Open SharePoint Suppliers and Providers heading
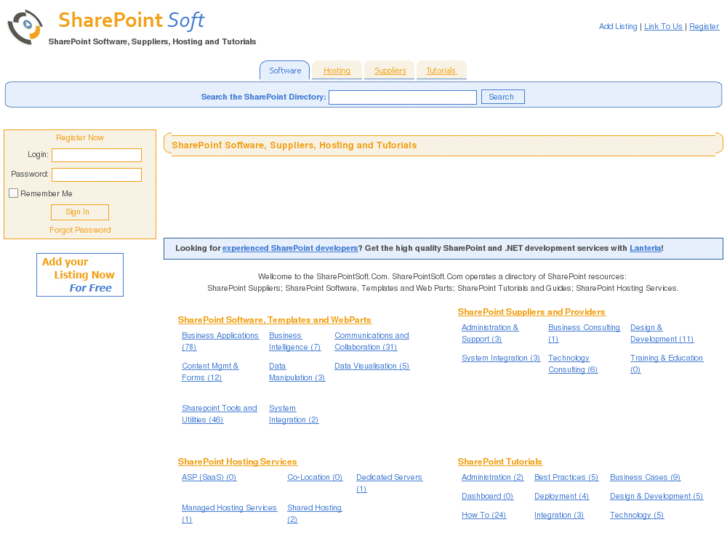 tap(531, 312)
